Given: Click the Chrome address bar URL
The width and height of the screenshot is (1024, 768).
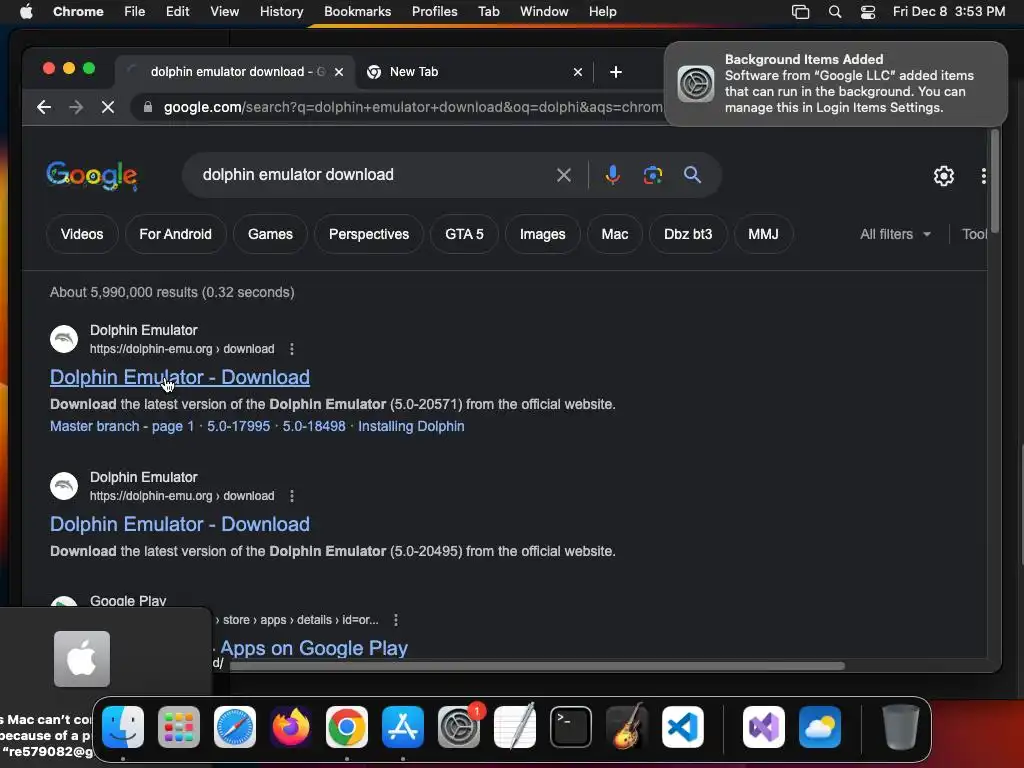Looking at the screenshot, I should pos(413,107).
